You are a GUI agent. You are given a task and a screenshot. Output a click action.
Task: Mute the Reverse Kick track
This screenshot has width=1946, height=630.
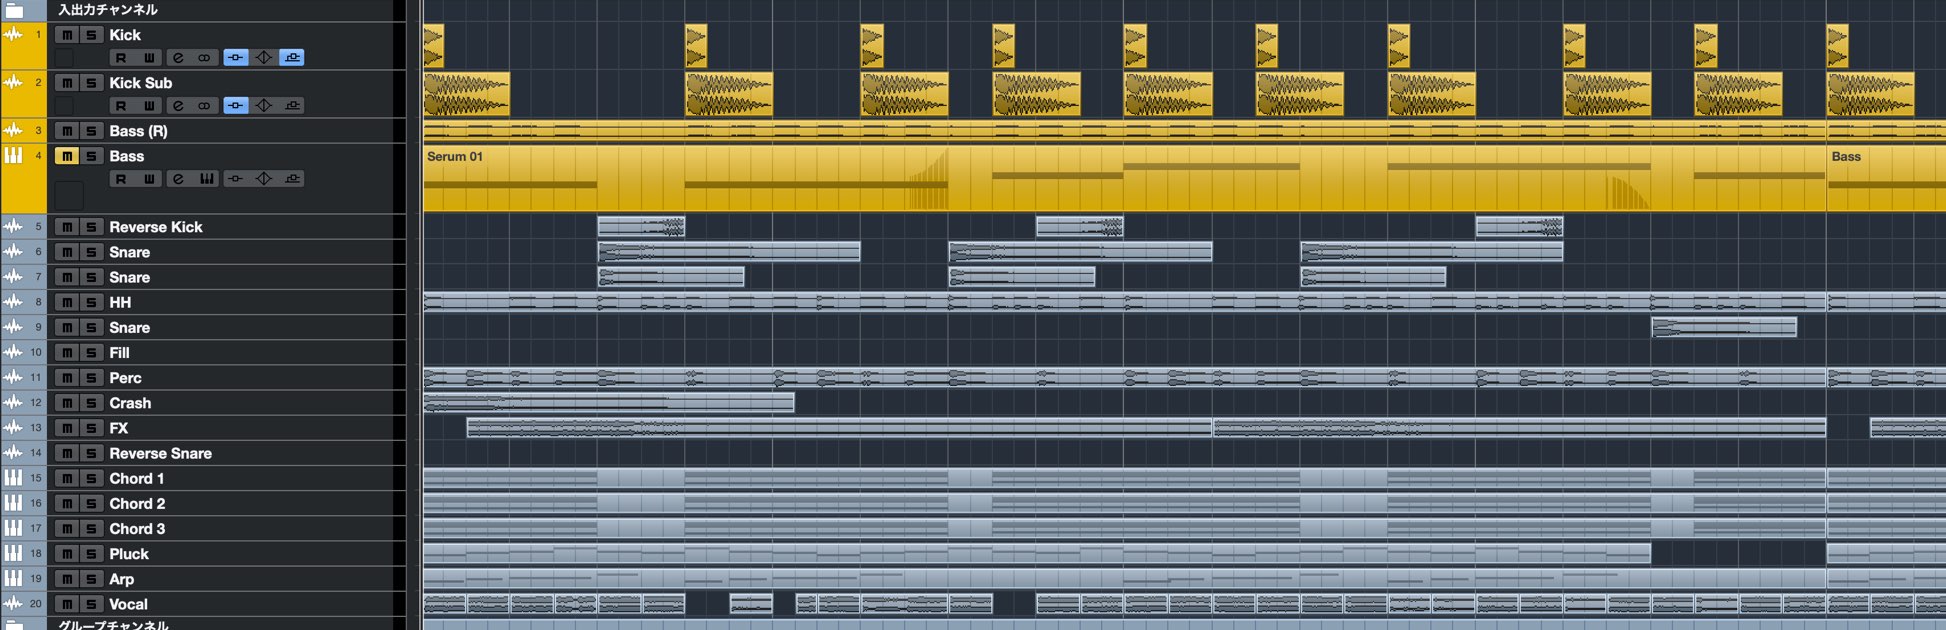[67, 227]
